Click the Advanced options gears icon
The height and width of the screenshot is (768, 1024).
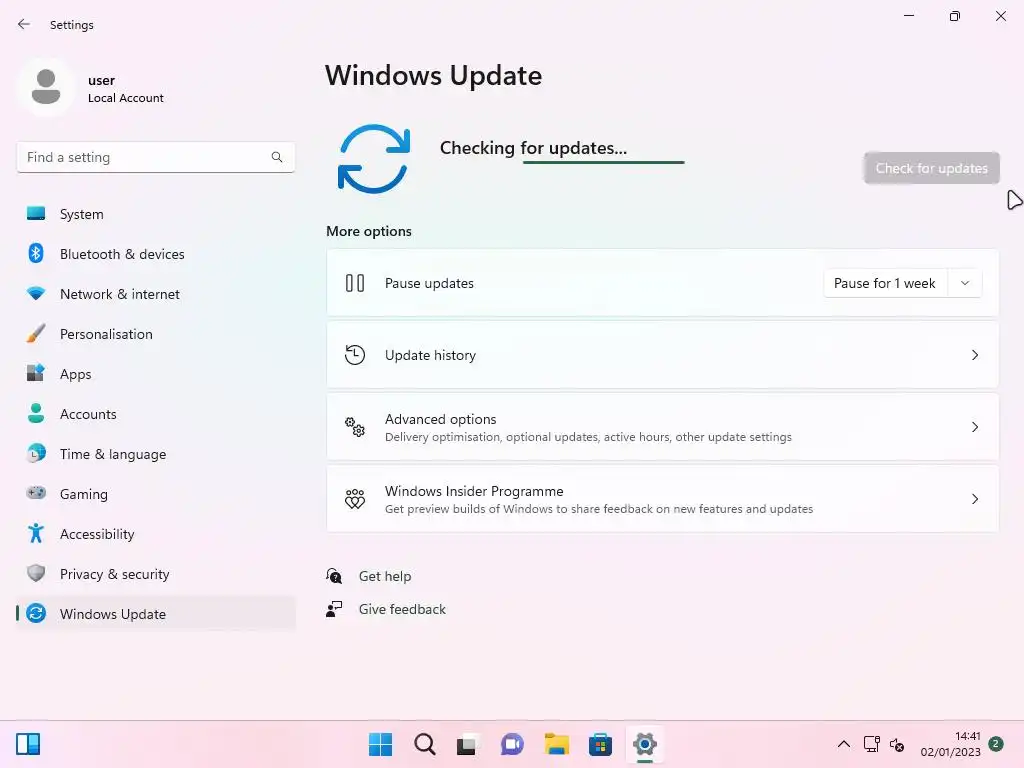pyautogui.click(x=355, y=427)
